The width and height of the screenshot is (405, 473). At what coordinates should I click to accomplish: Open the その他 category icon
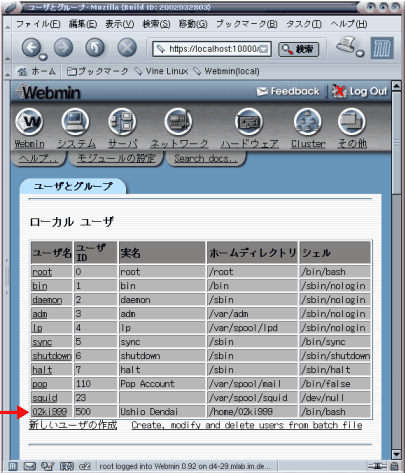352,122
